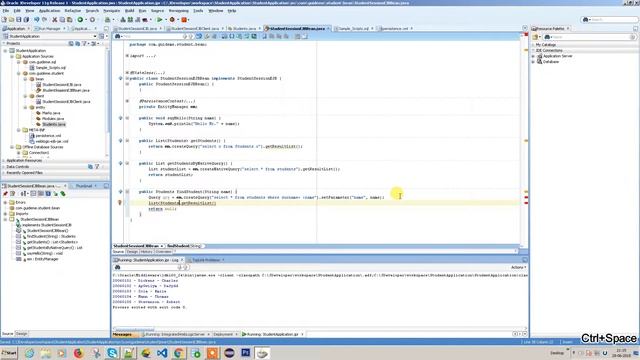Open the StudentApplication project dropdown
640x360 pixels.
[x=95, y=36]
